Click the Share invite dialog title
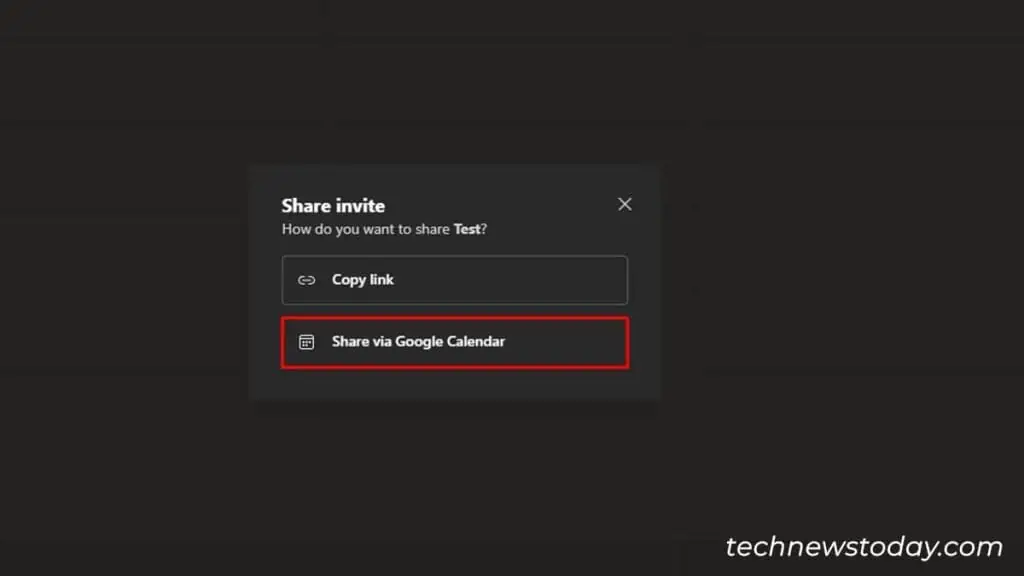Image resolution: width=1024 pixels, height=576 pixels. click(x=333, y=206)
